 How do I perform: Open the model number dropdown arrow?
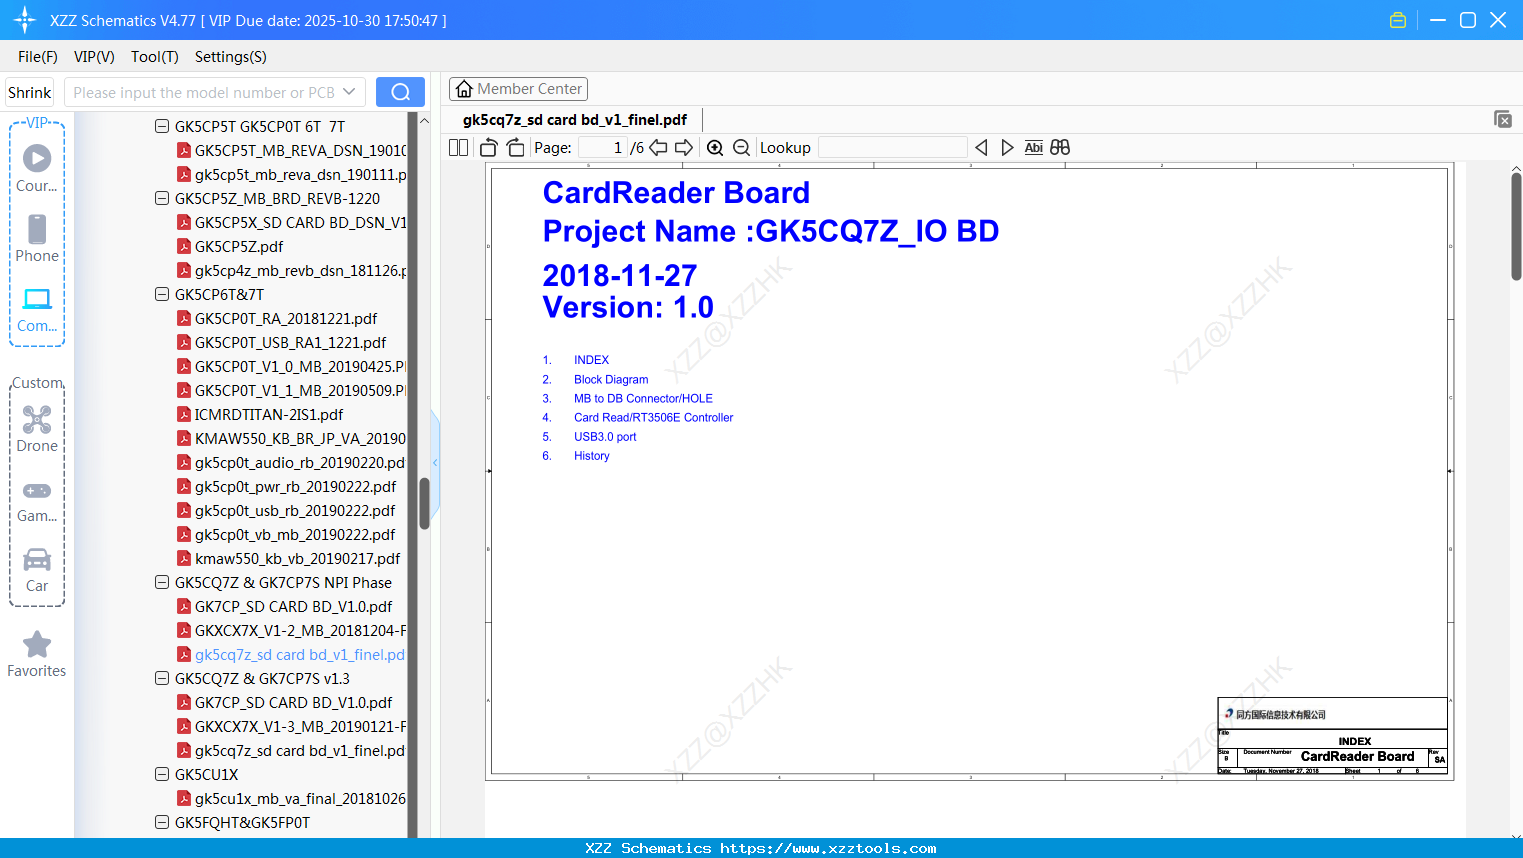click(349, 92)
